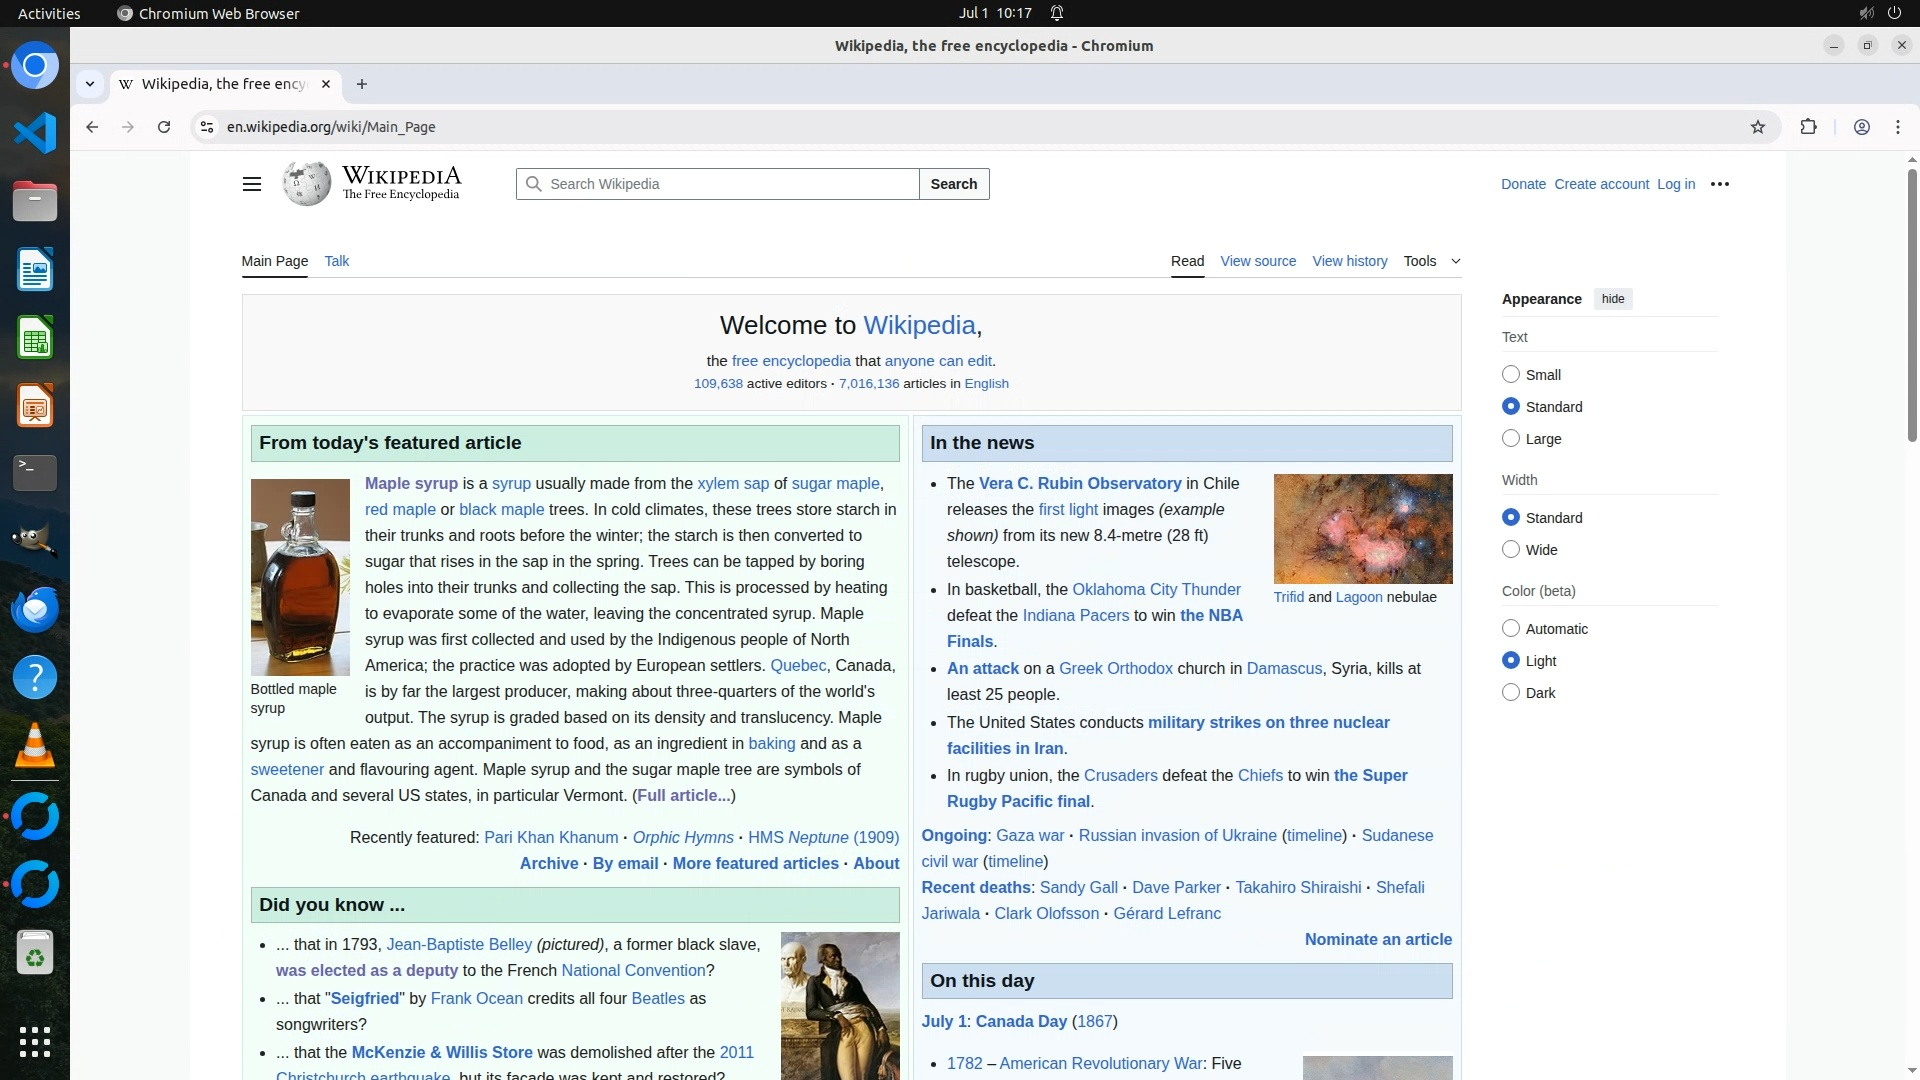The height and width of the screenshot is (1080, 1920).
Task: Select Large text size option
Action: pyautogui.click(x=1511, y=439)
